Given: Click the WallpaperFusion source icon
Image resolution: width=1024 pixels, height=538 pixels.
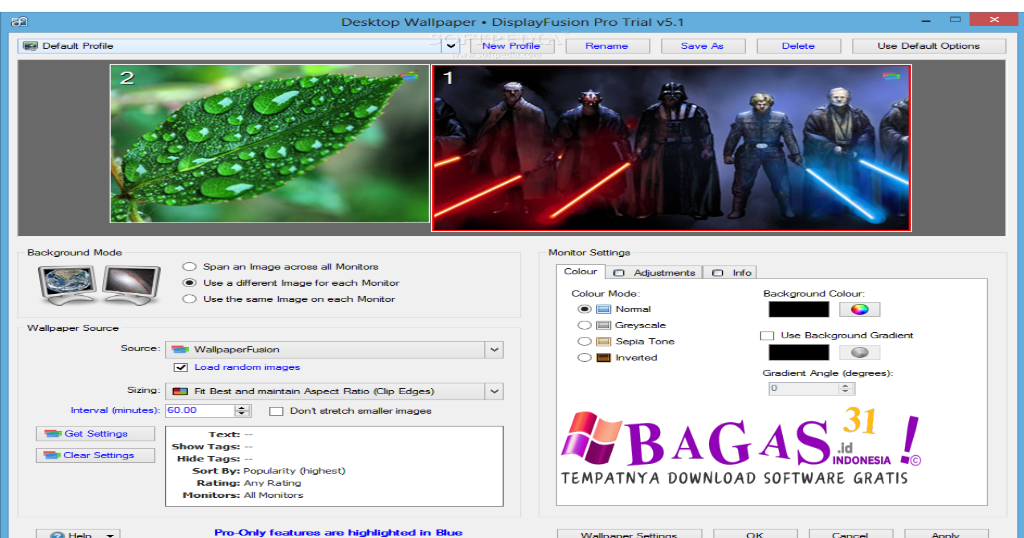Looking at the screenshot, I should click(x=180, y=350).
